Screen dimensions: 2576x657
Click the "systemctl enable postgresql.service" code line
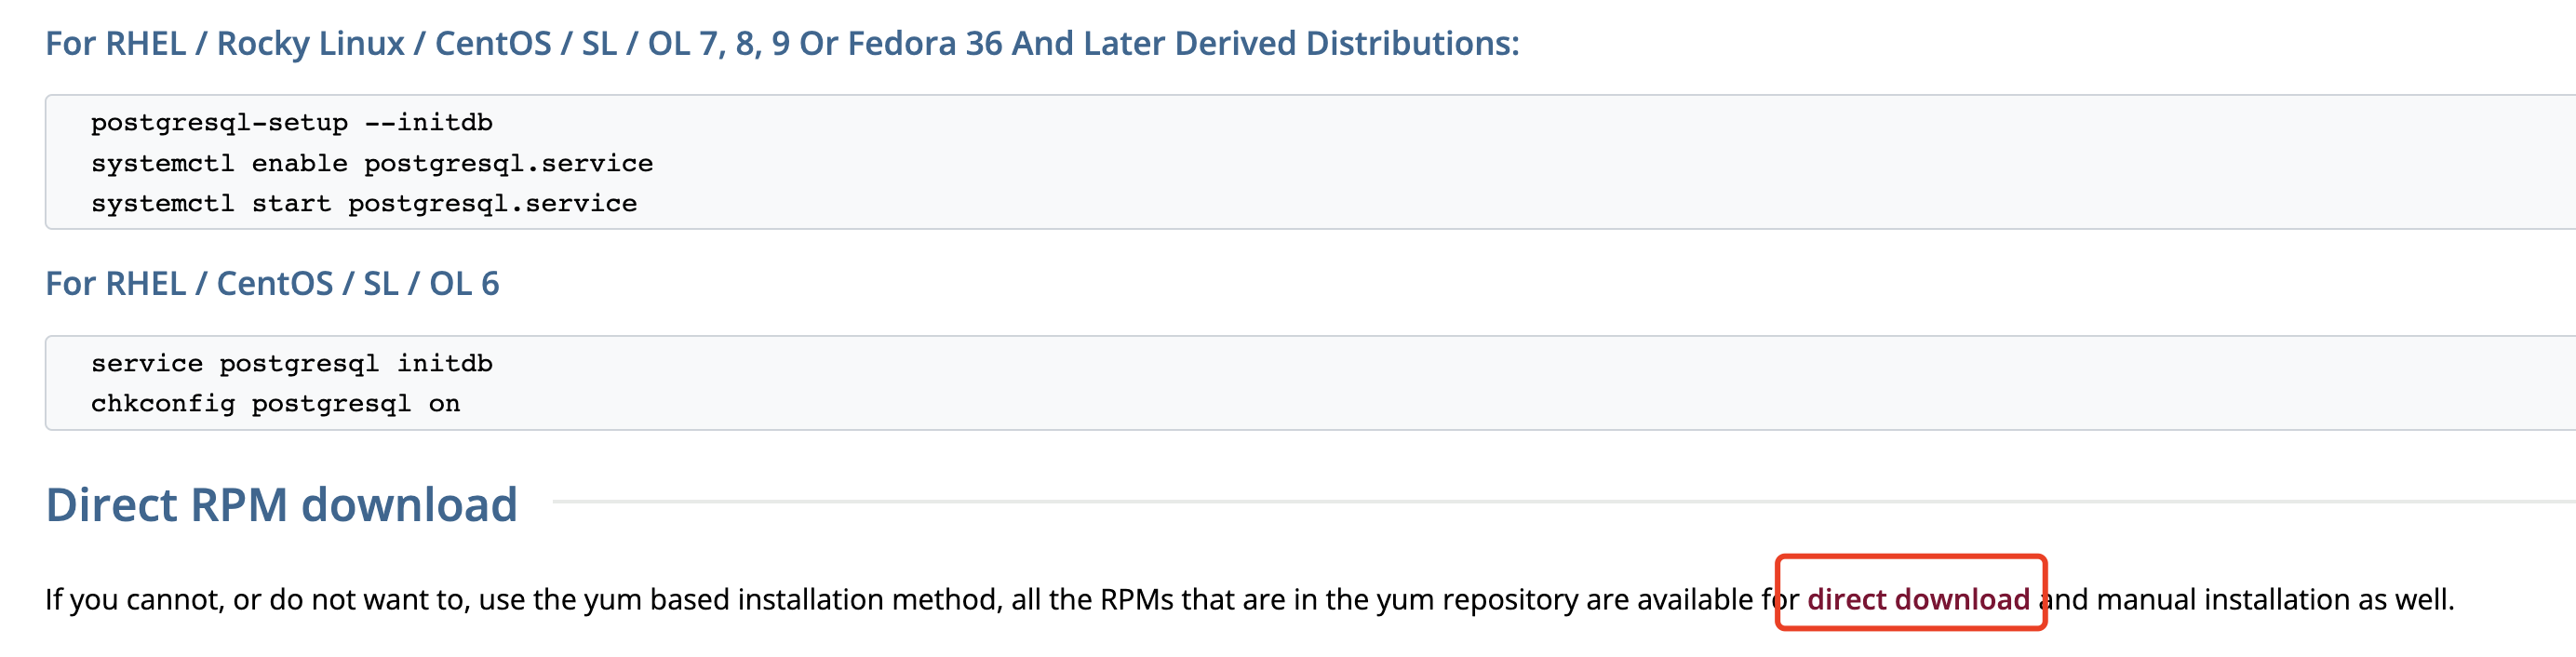[x=371, y=163]
